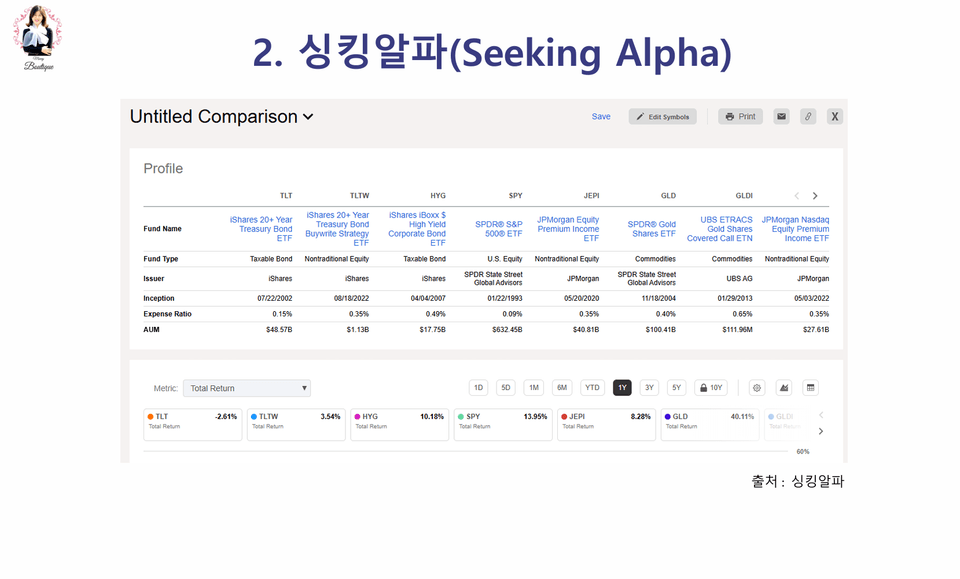
Task: Switch to chart view icon
Action: tap(784, 387)
